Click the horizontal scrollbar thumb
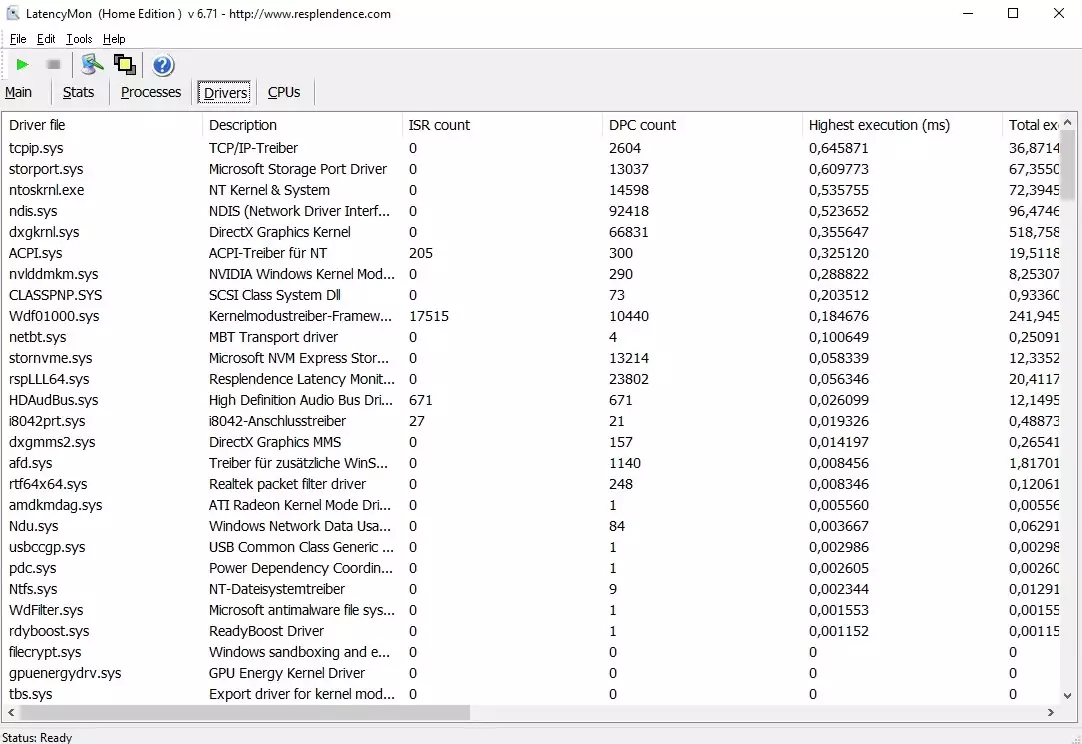1082x744 pixels. (x=244, y=712)
